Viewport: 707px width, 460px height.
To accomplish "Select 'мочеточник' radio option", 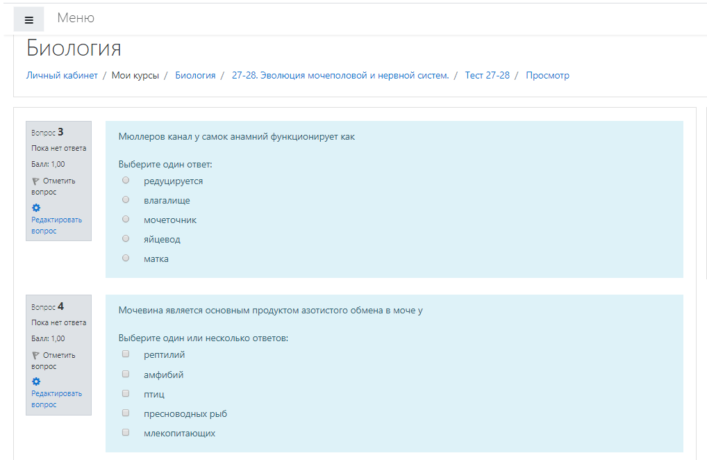I will 126,219.
